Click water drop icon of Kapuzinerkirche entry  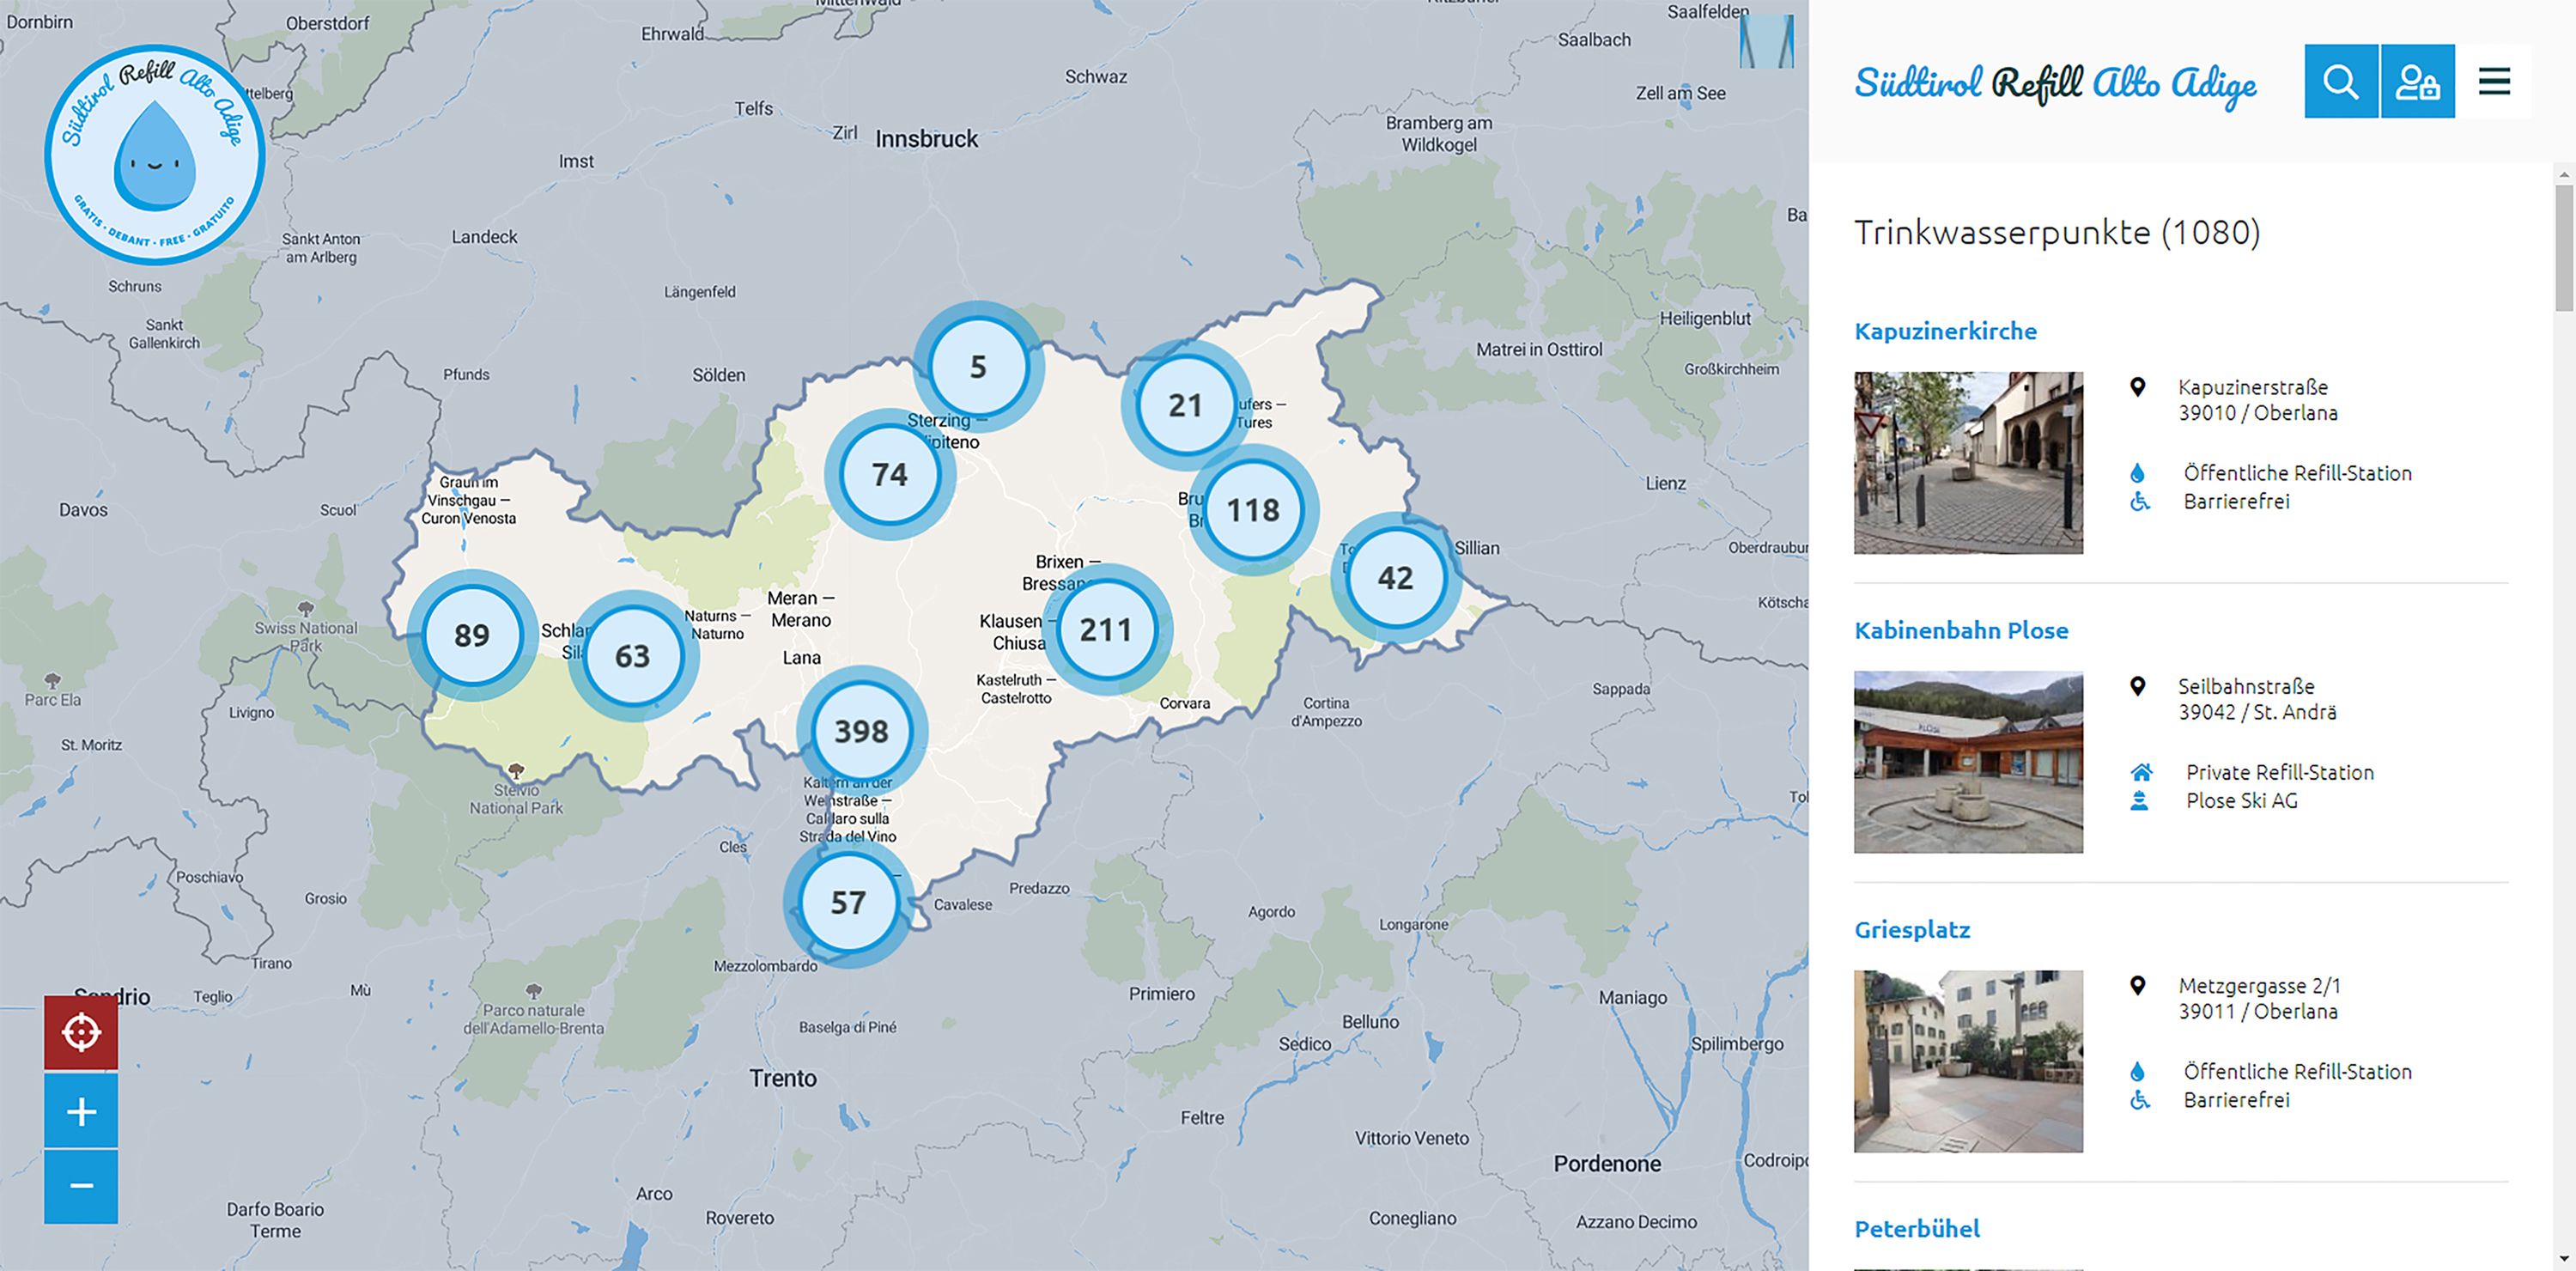tap(2137, 473)
